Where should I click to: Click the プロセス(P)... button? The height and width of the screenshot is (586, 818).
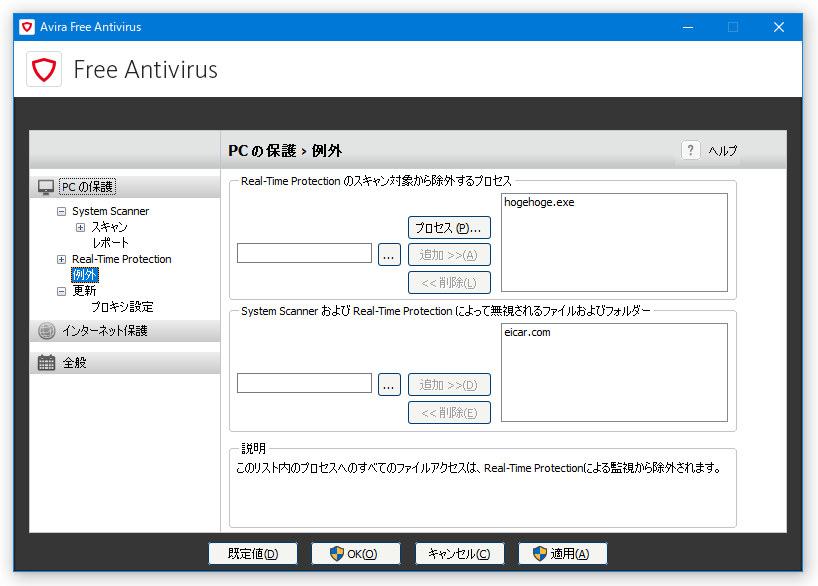point(449,228)
